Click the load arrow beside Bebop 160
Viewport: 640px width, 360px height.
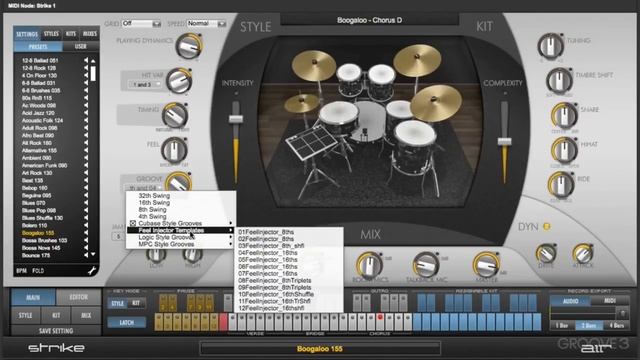click(86, 188)
